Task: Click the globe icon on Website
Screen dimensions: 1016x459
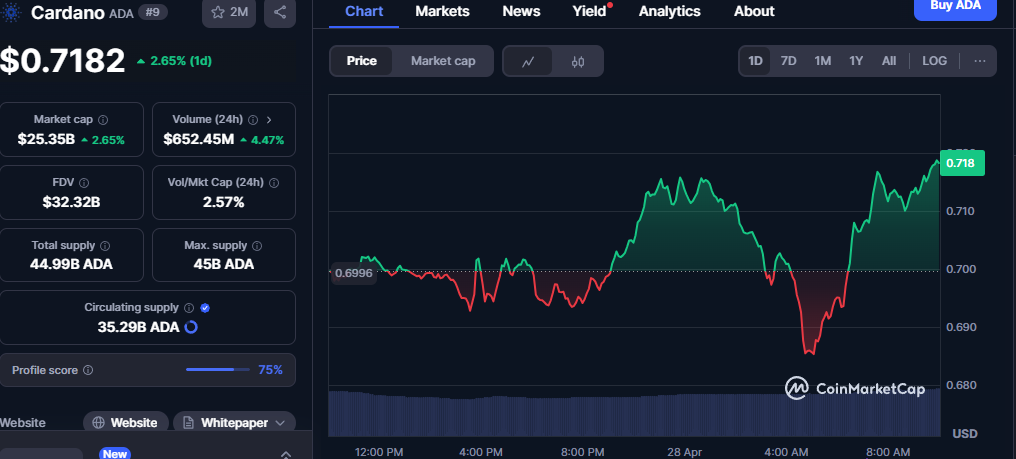Action: (x=98, y=423)
